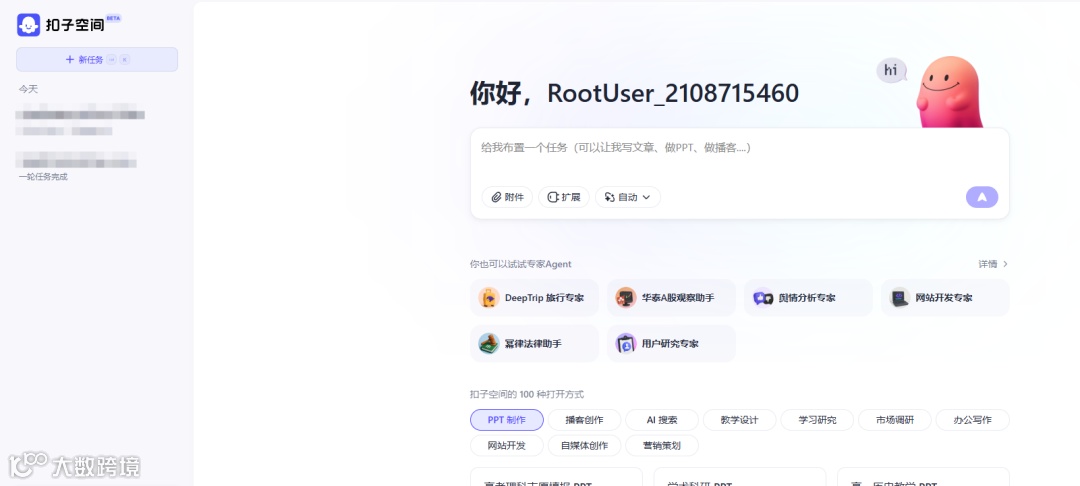Choose the DeepTrip 旅行专家 suitcase icon
1080x486 pixels.
488,298
